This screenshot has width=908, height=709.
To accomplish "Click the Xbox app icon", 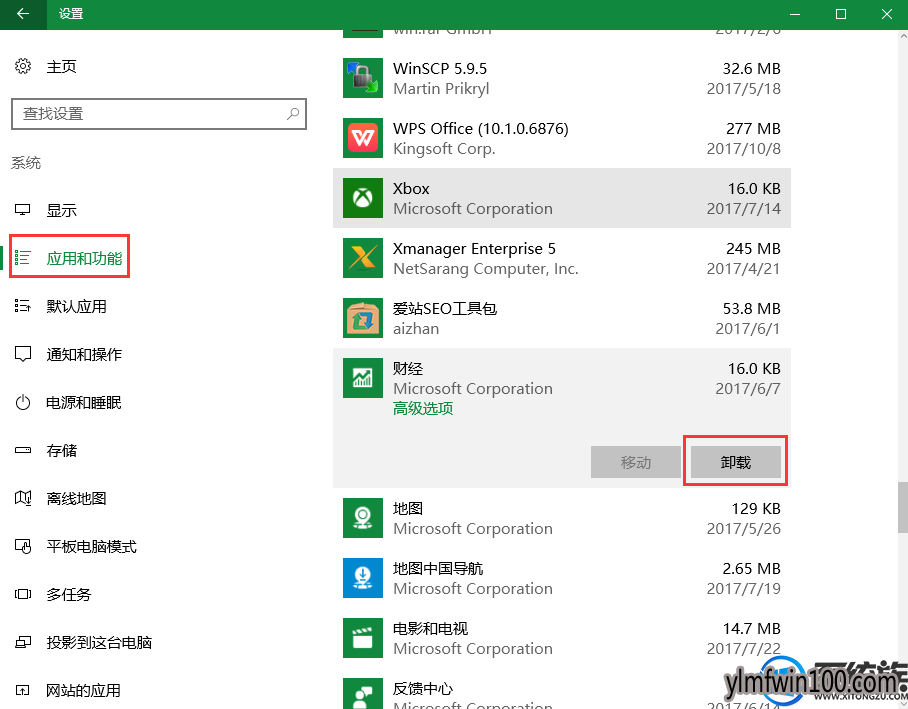I will (363, 198).
